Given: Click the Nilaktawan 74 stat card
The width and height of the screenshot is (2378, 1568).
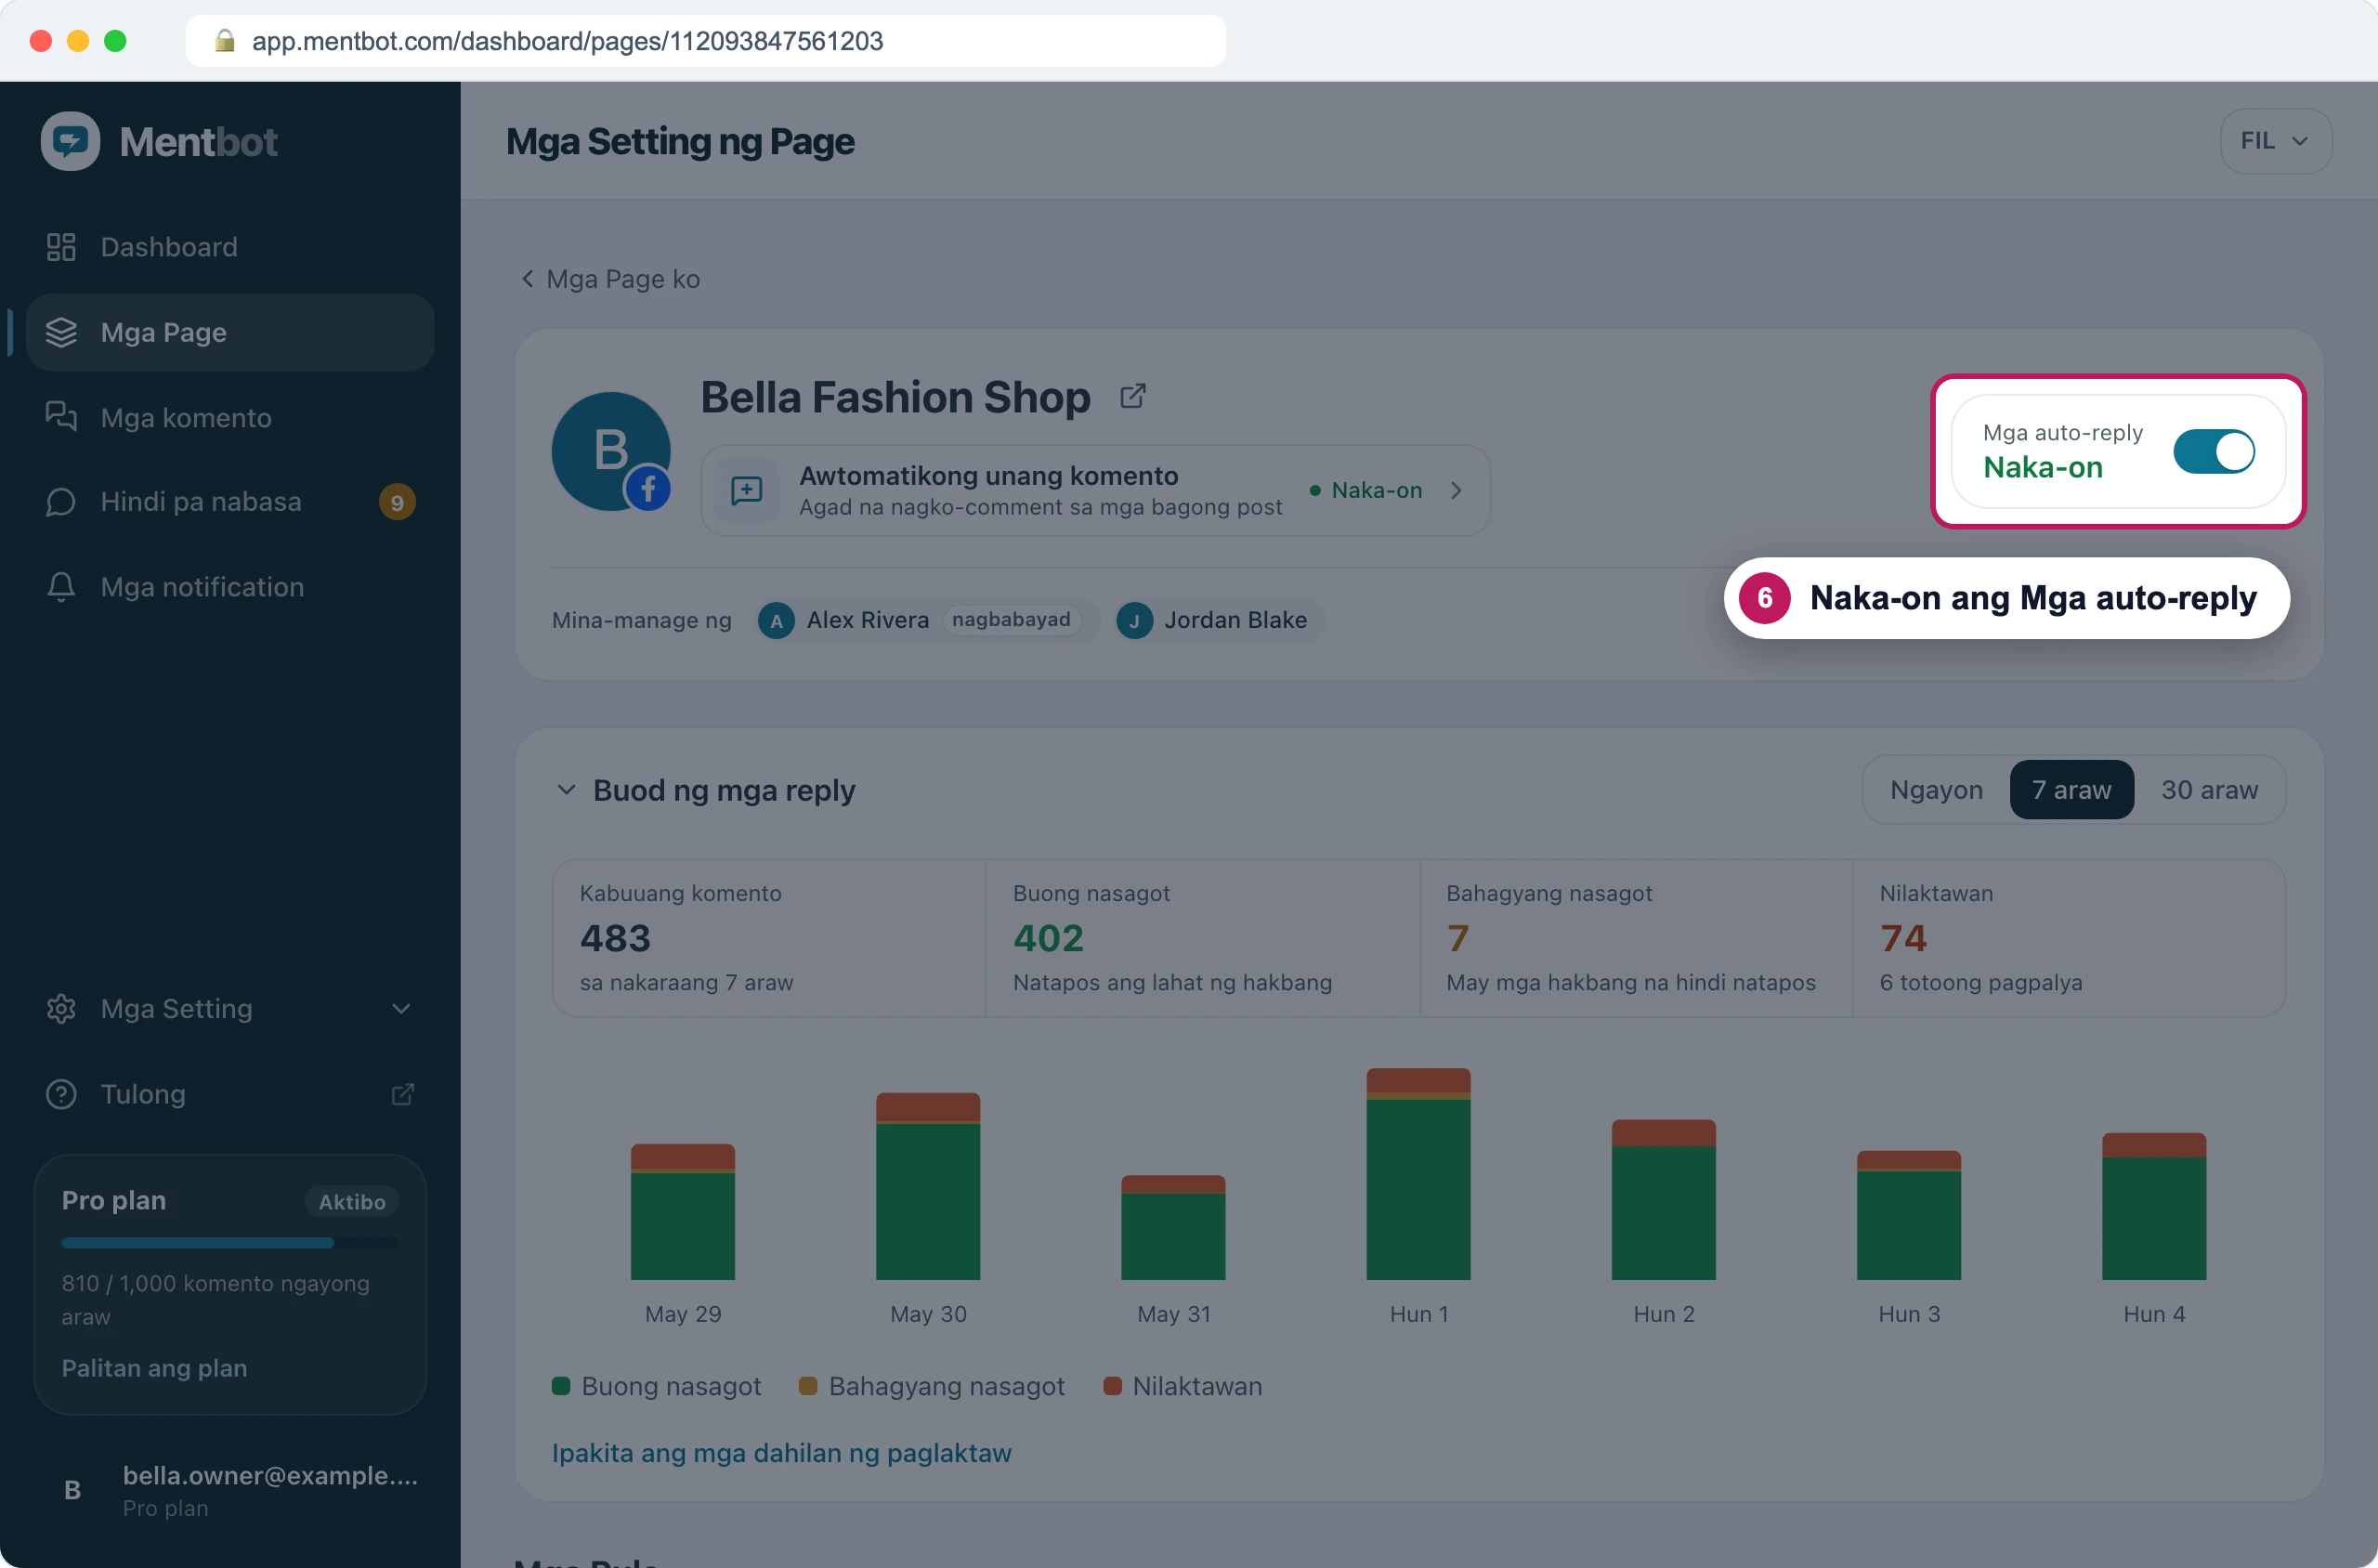Looking at the screenshot, I should click(2069, 938).
